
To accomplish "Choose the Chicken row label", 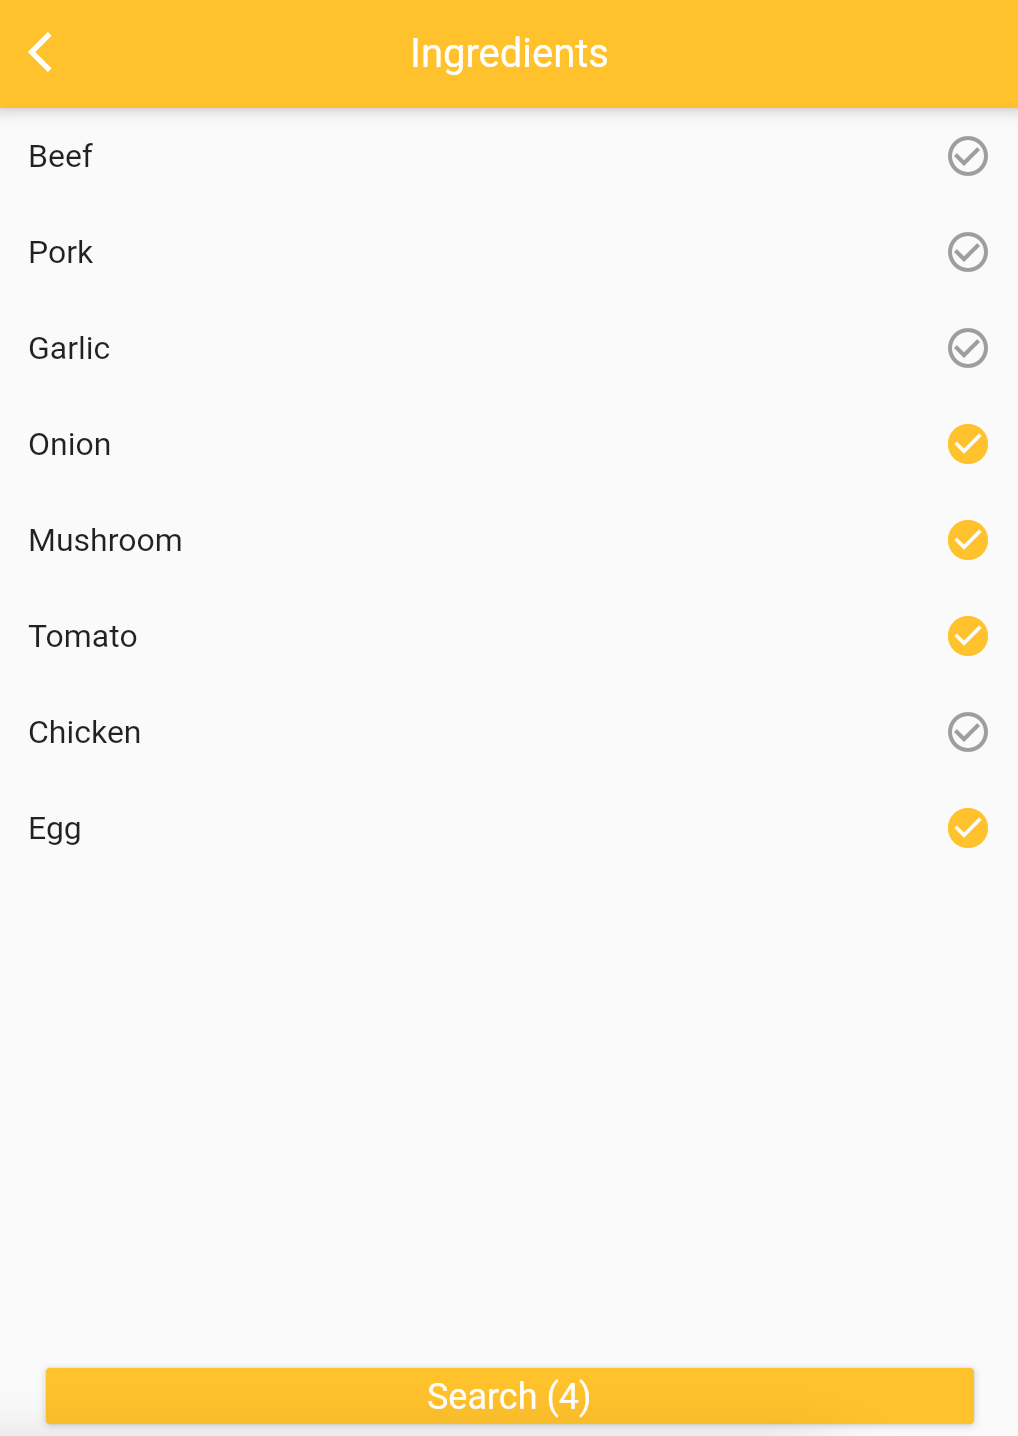I will point(84,732).
